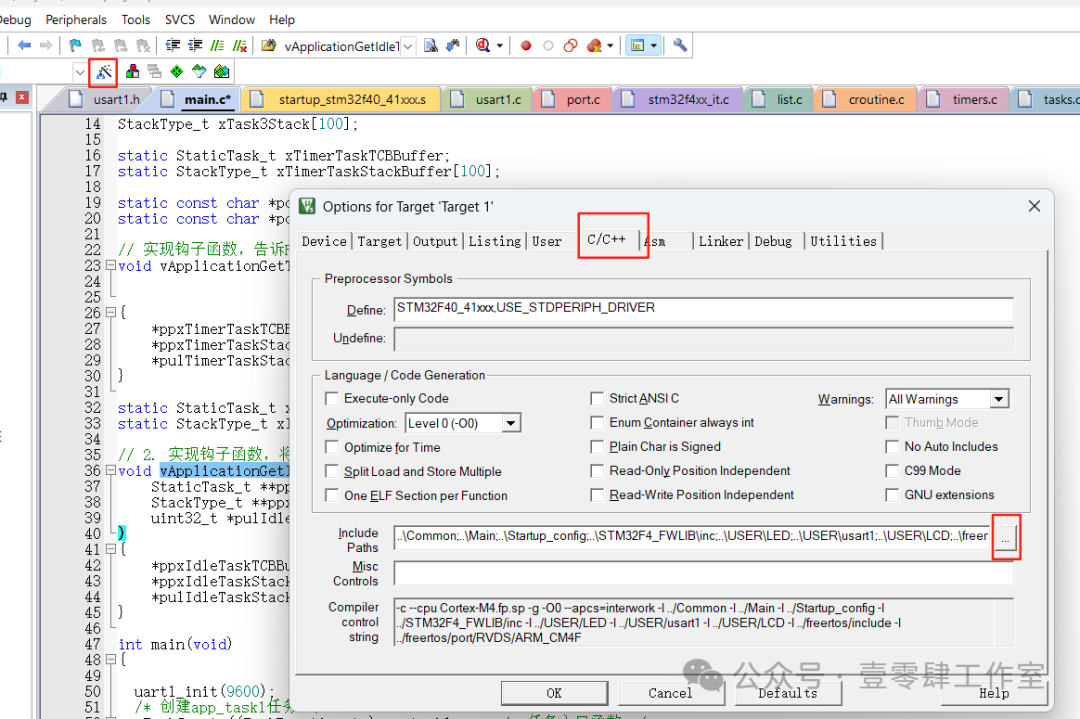Open the window layout dropdown arrow
This screenshot has height=719, width=1080.
click(654, 45)
